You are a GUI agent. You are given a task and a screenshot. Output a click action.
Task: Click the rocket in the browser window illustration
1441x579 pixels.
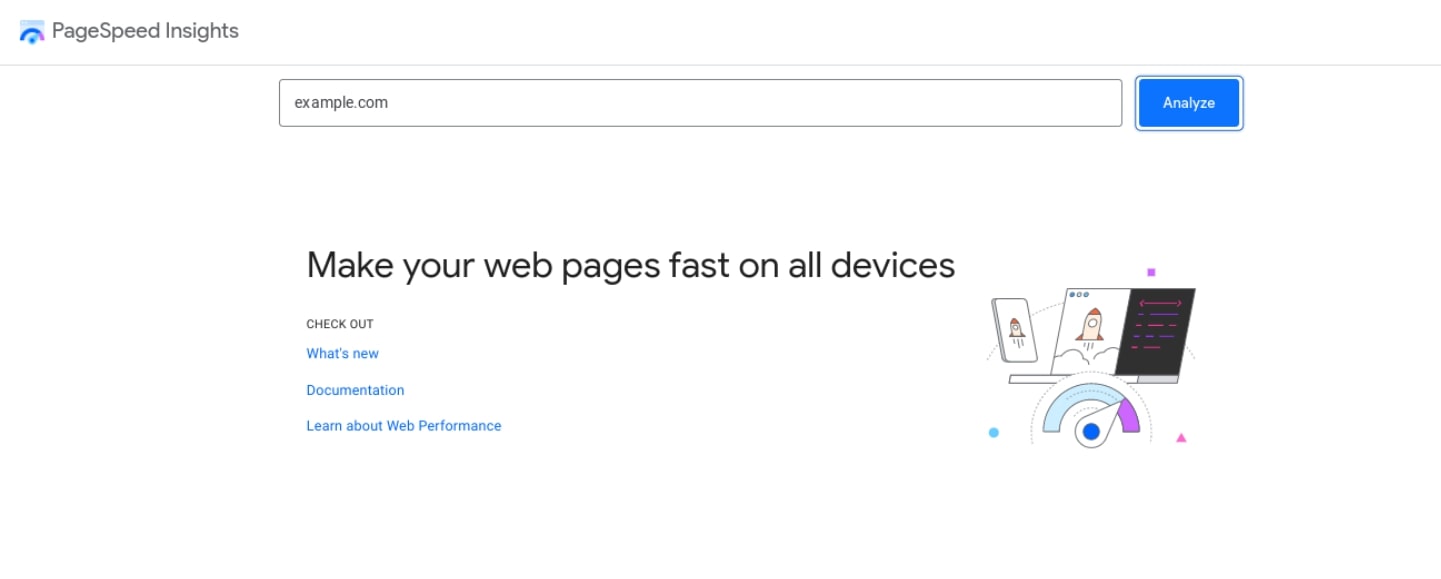[1093, 325]
